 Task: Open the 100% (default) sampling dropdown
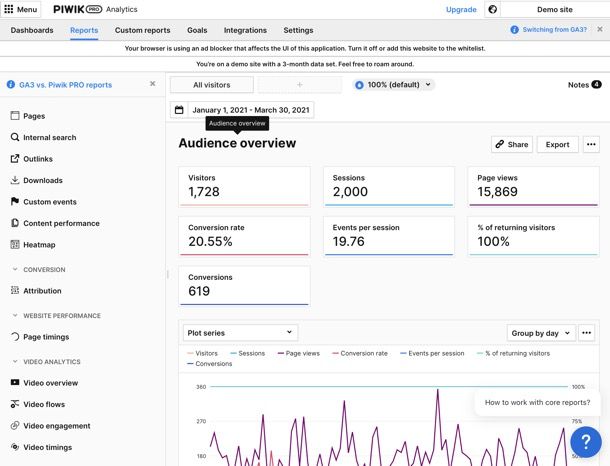pyautogui.click(x=394, y=84)
